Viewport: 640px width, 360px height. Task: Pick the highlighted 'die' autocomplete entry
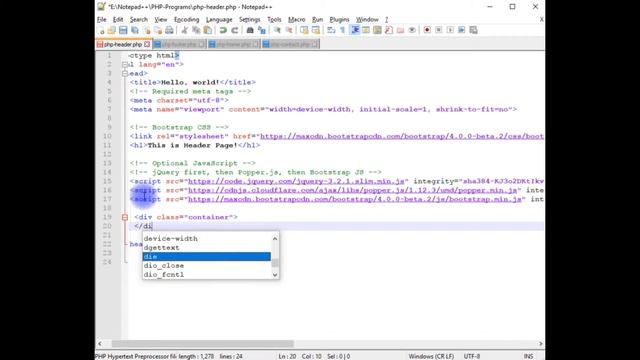tap(207, 256)
